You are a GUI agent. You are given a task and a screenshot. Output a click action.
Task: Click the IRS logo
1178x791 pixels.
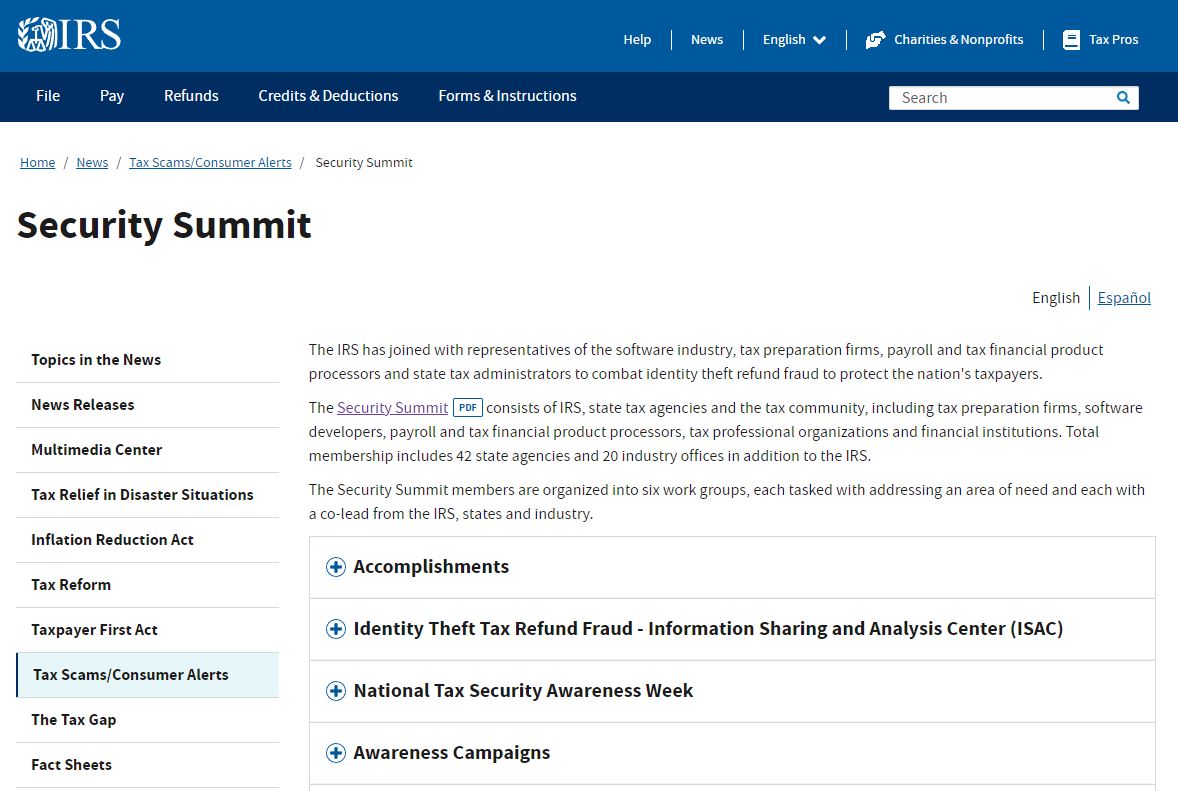pyautogui.click(x=69, y=35)
